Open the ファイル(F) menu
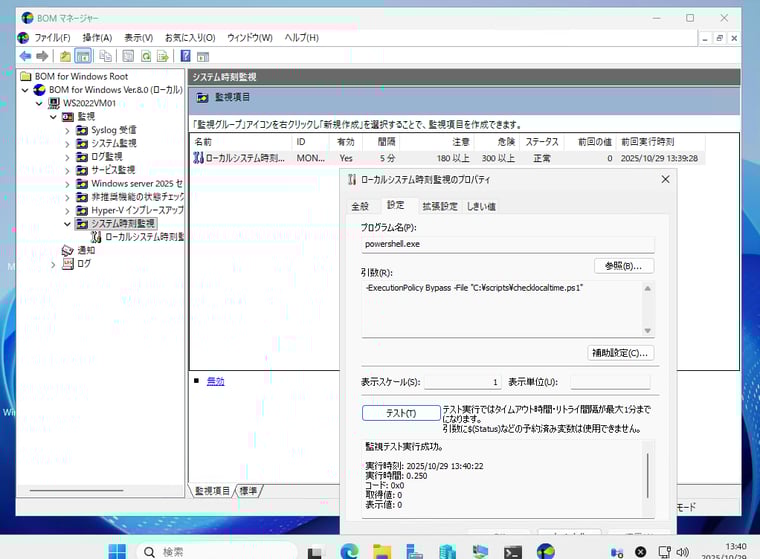 point(52,37)
